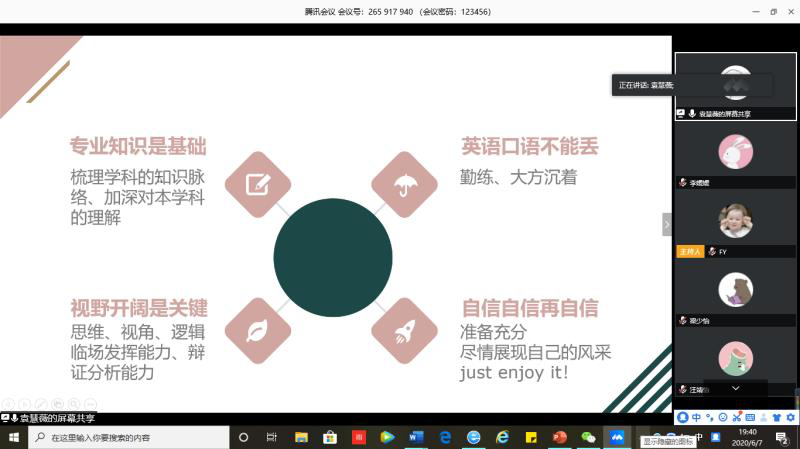Collapse the participant video panel arrow

coord(667,224)
